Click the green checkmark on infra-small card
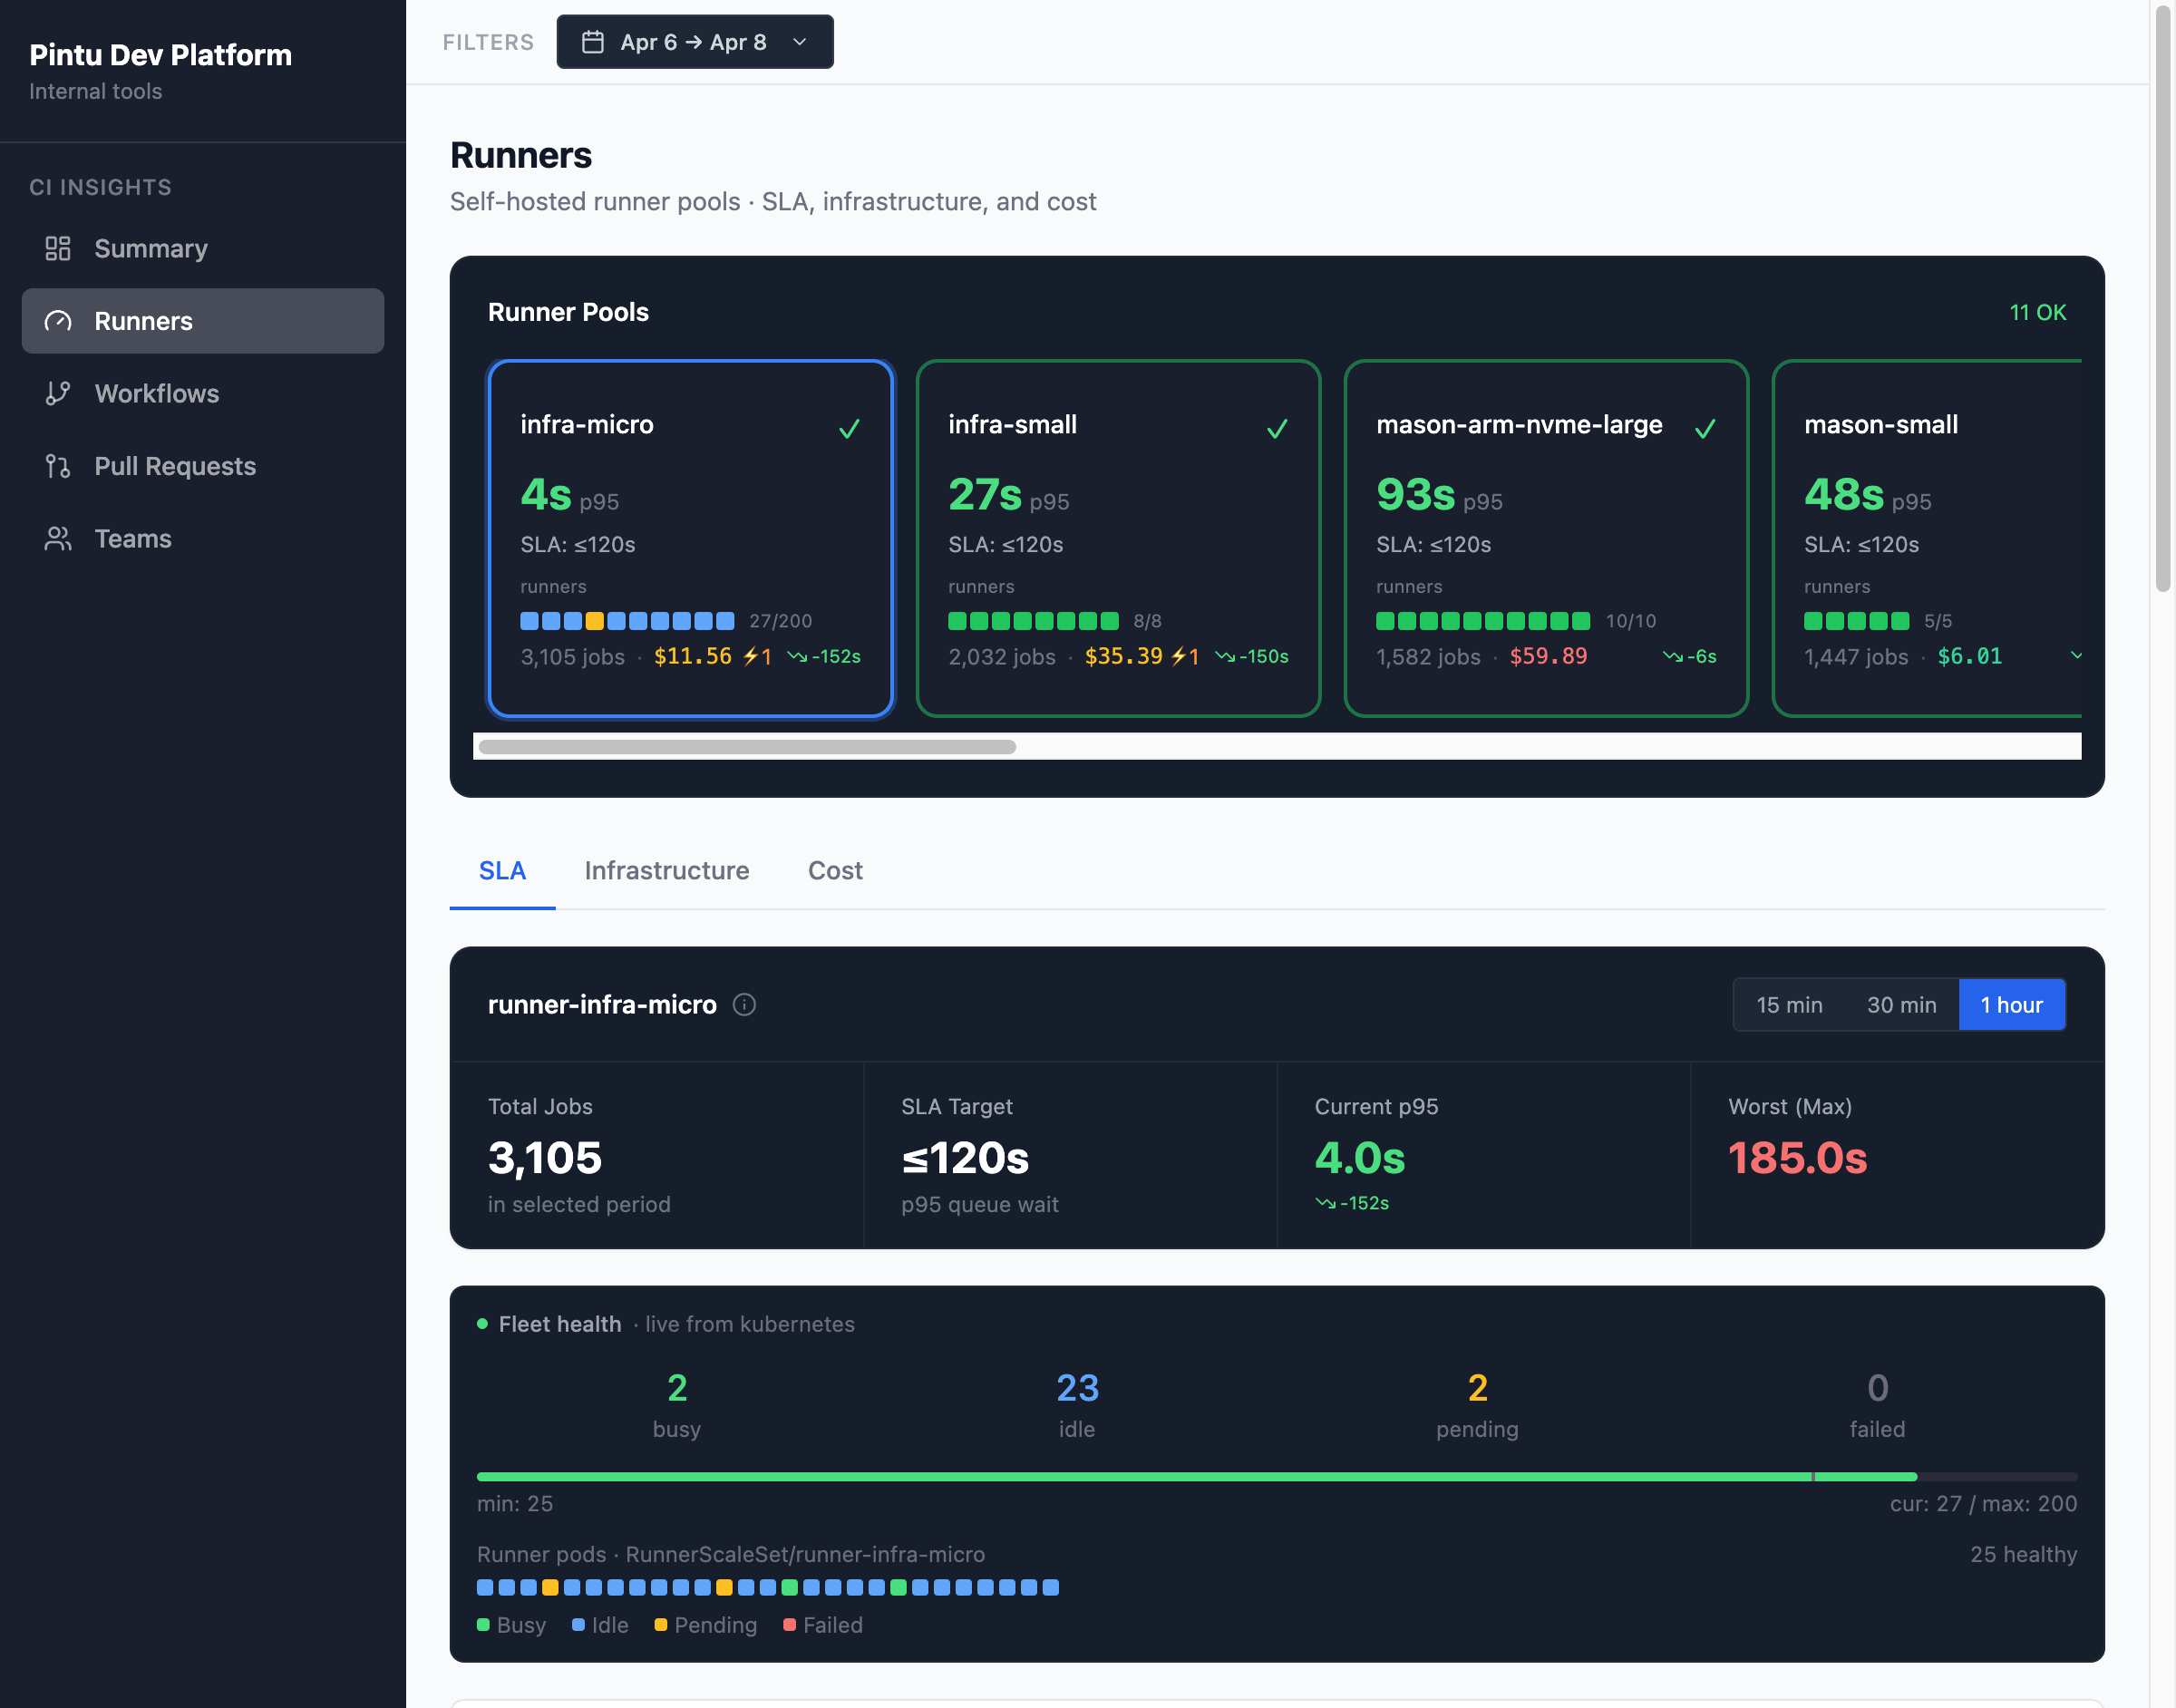 [1277, 429]
